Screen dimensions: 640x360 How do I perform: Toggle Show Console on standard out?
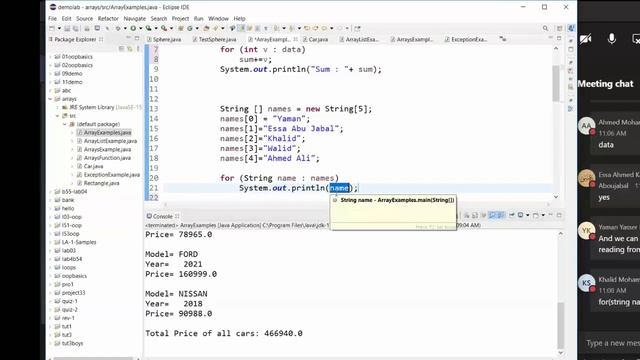tap(492, 215)
